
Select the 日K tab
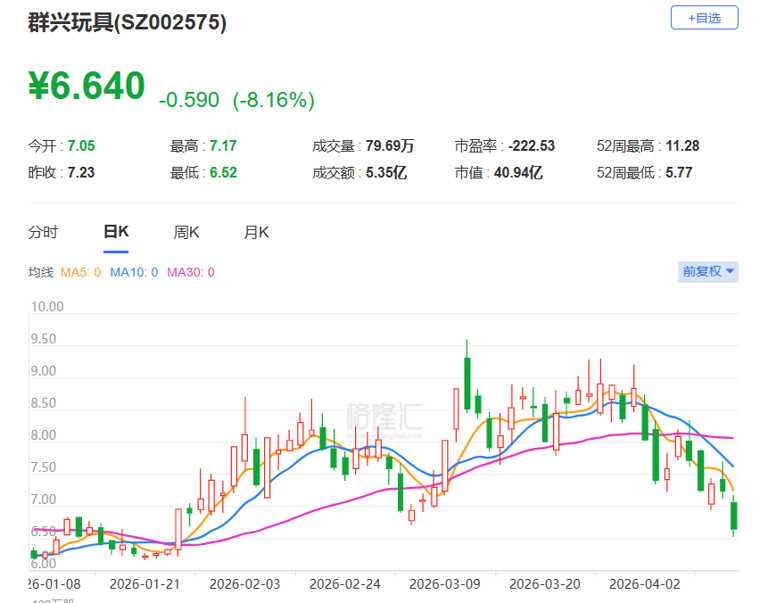116,232
